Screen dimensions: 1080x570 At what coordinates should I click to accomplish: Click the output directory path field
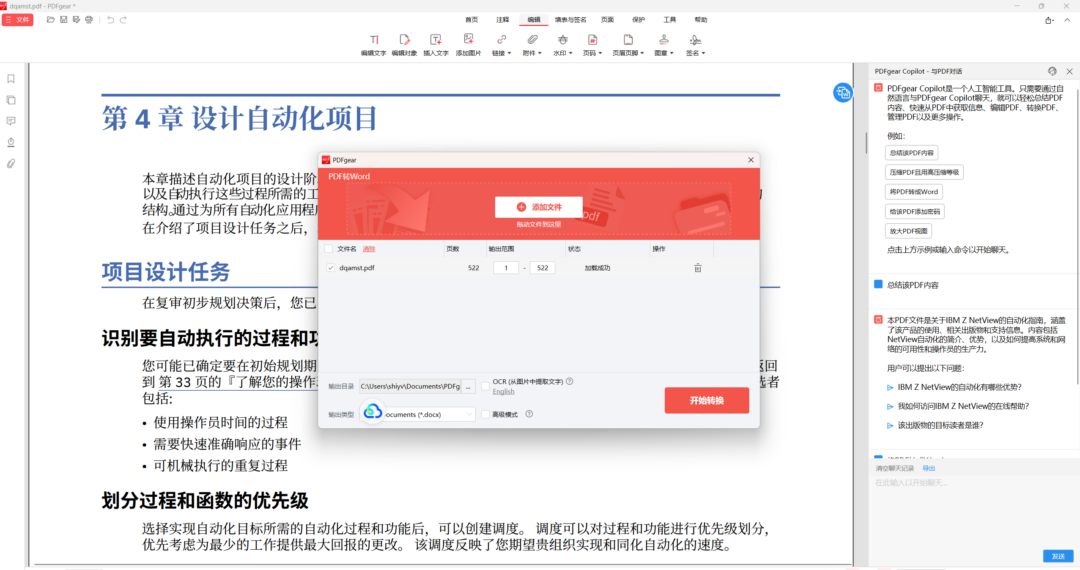(410, 386)
